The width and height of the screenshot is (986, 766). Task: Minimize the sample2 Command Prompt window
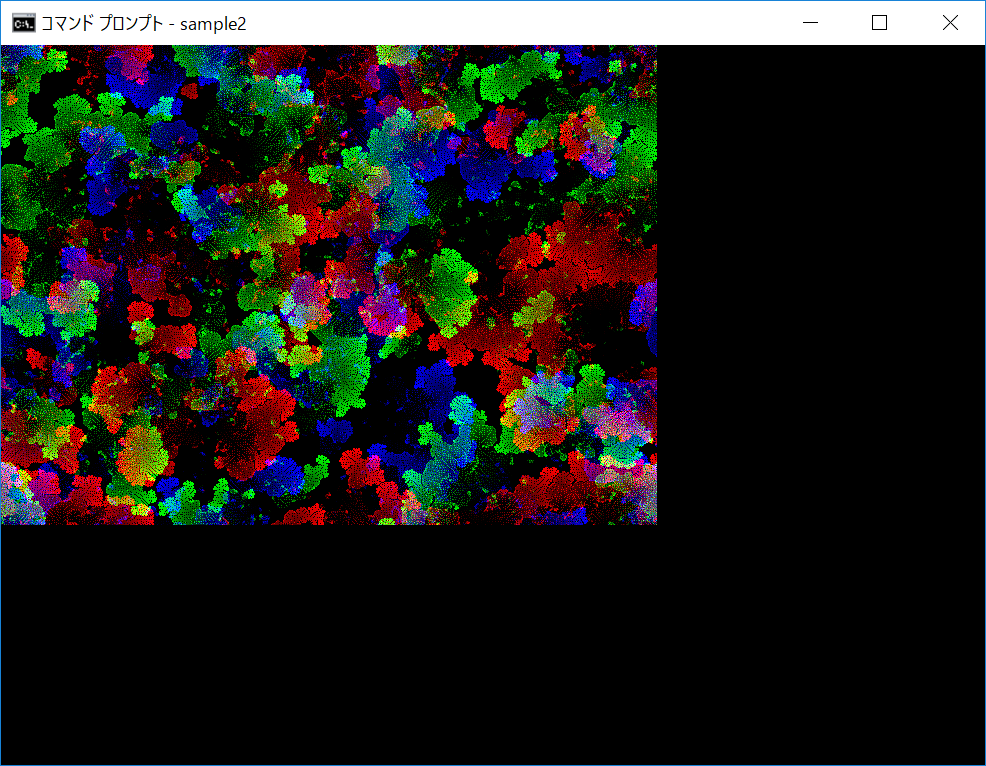[810, 23]
